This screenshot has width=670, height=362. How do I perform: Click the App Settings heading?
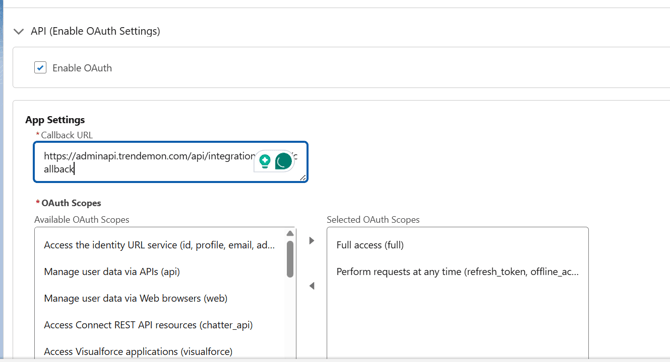point(55,120)
